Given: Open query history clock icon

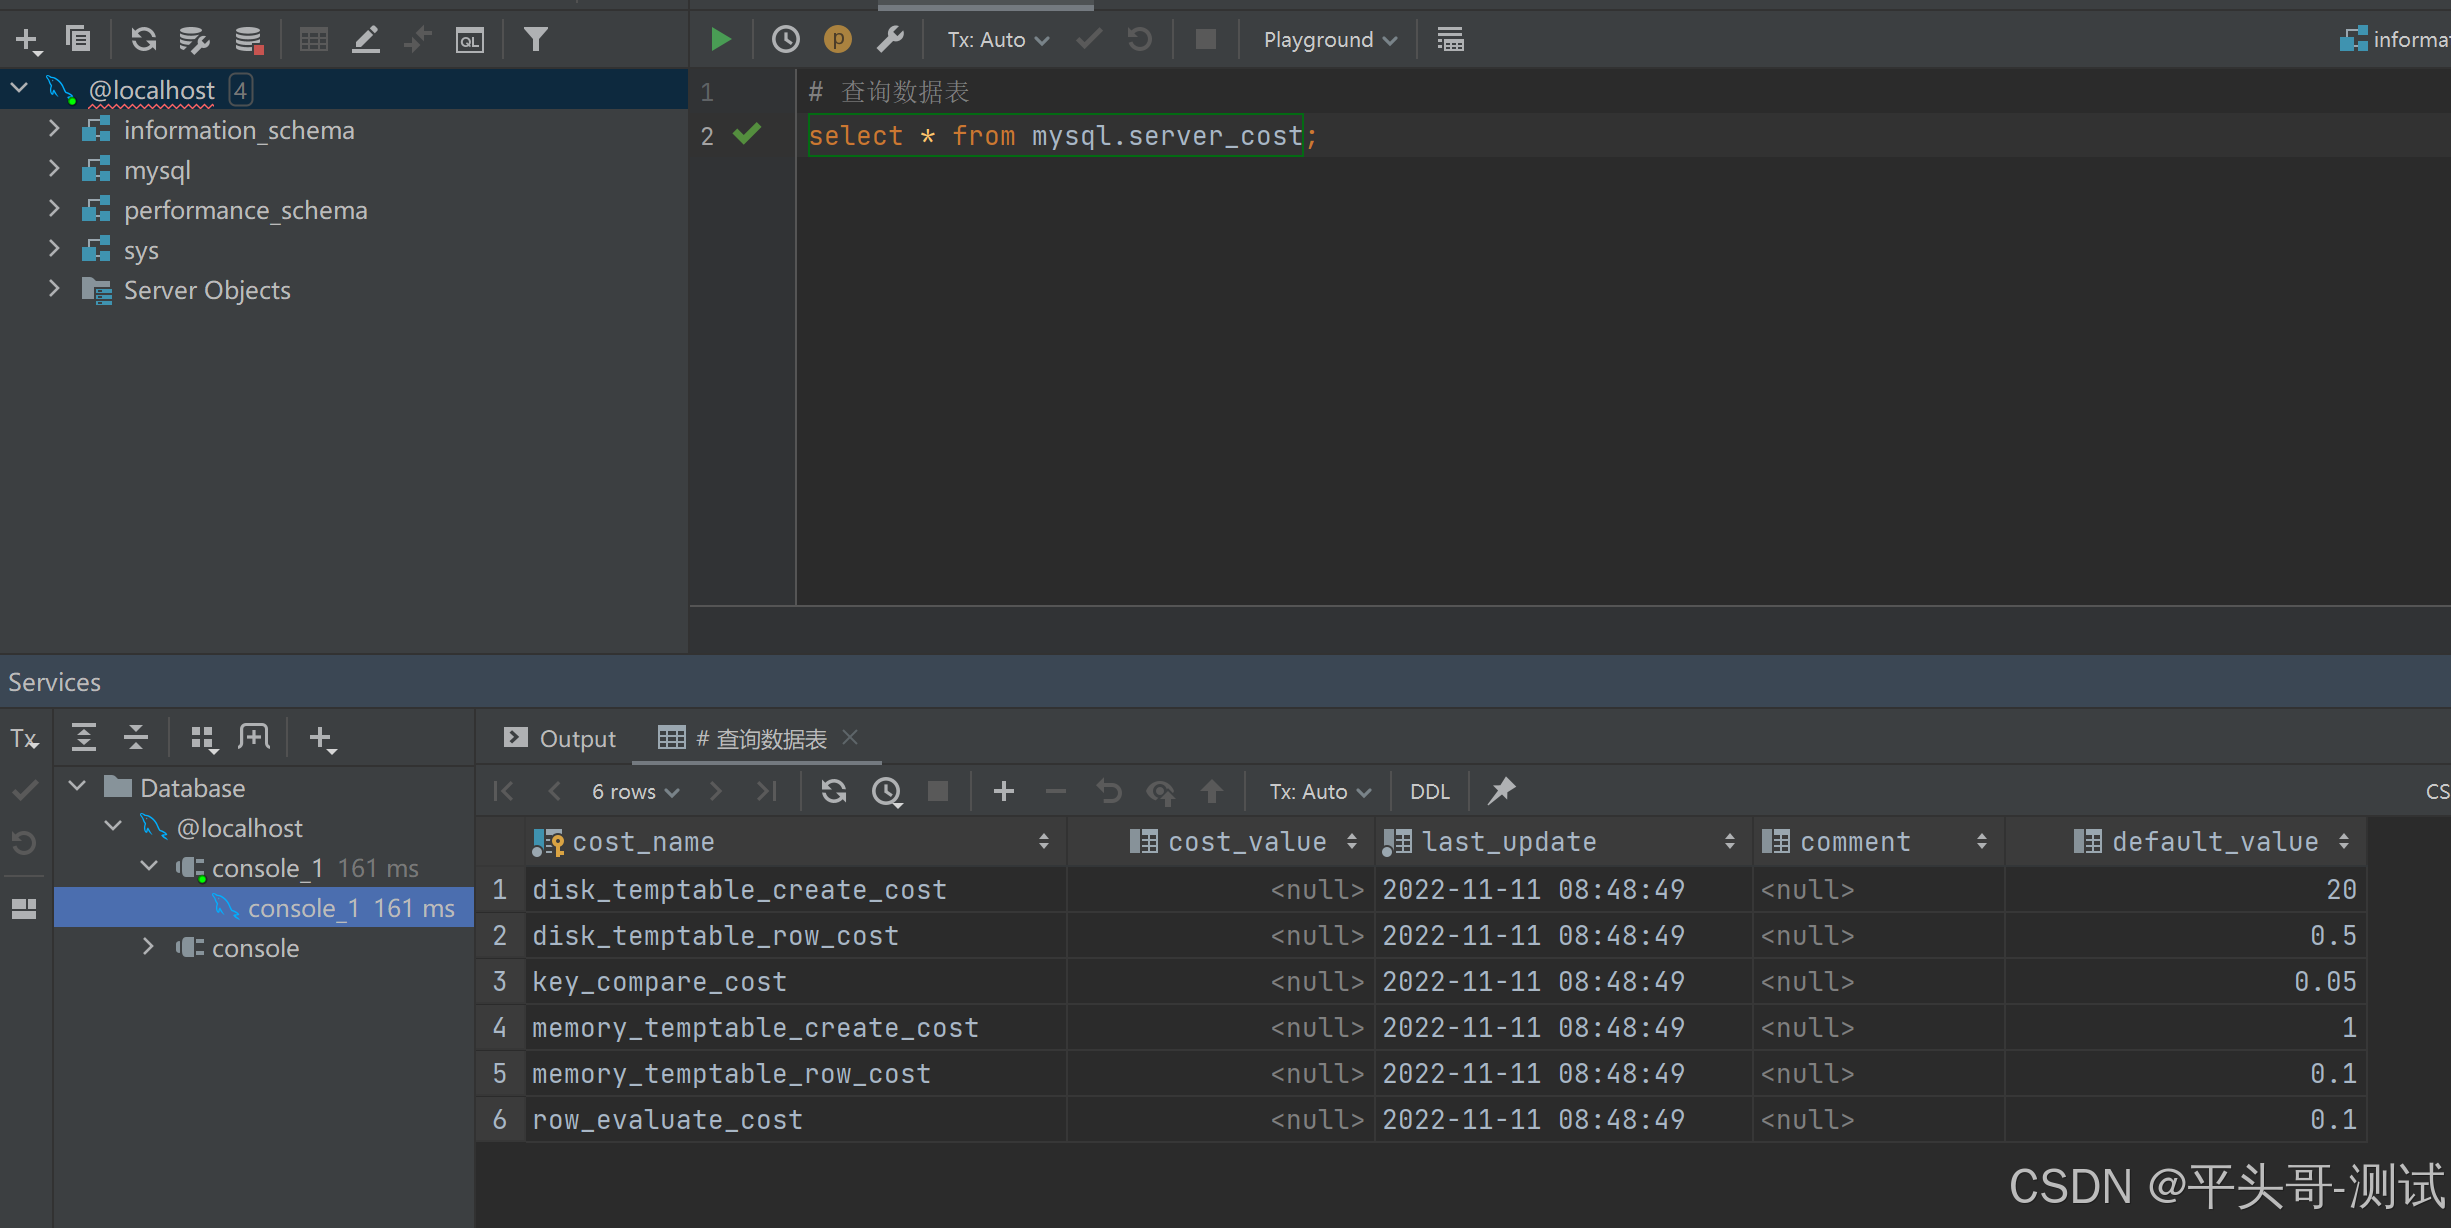Looking at the screenshot, I should (x=786, y=40).
